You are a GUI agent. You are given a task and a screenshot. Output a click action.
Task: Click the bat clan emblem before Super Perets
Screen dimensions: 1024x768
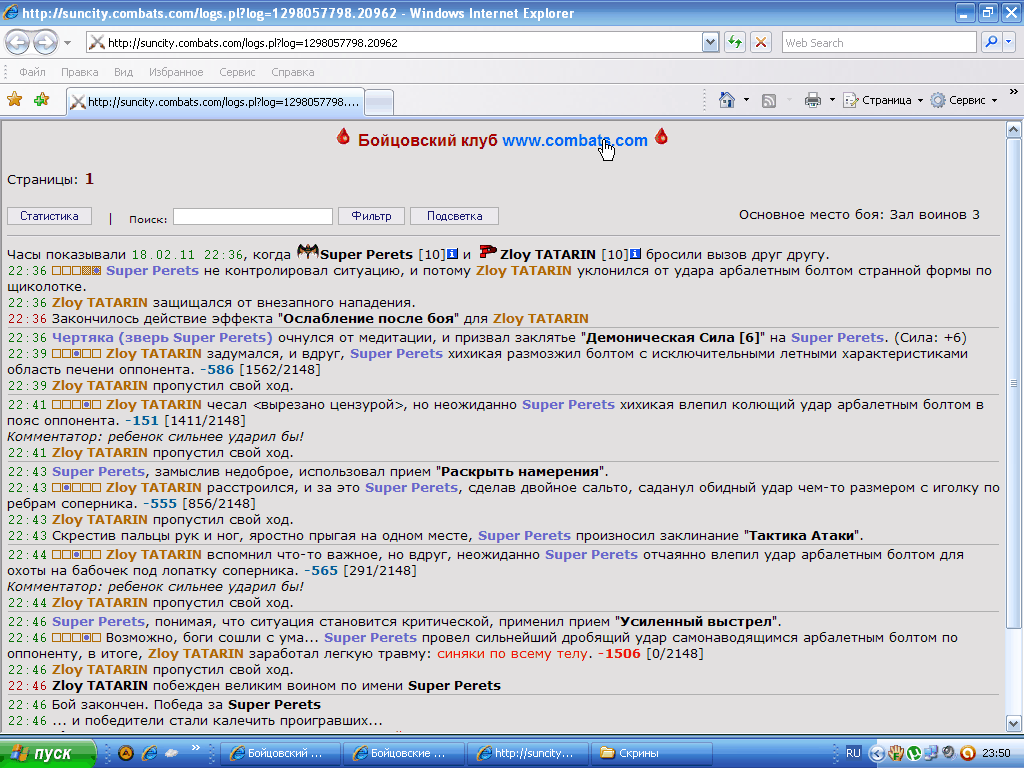tap(308, 251)
